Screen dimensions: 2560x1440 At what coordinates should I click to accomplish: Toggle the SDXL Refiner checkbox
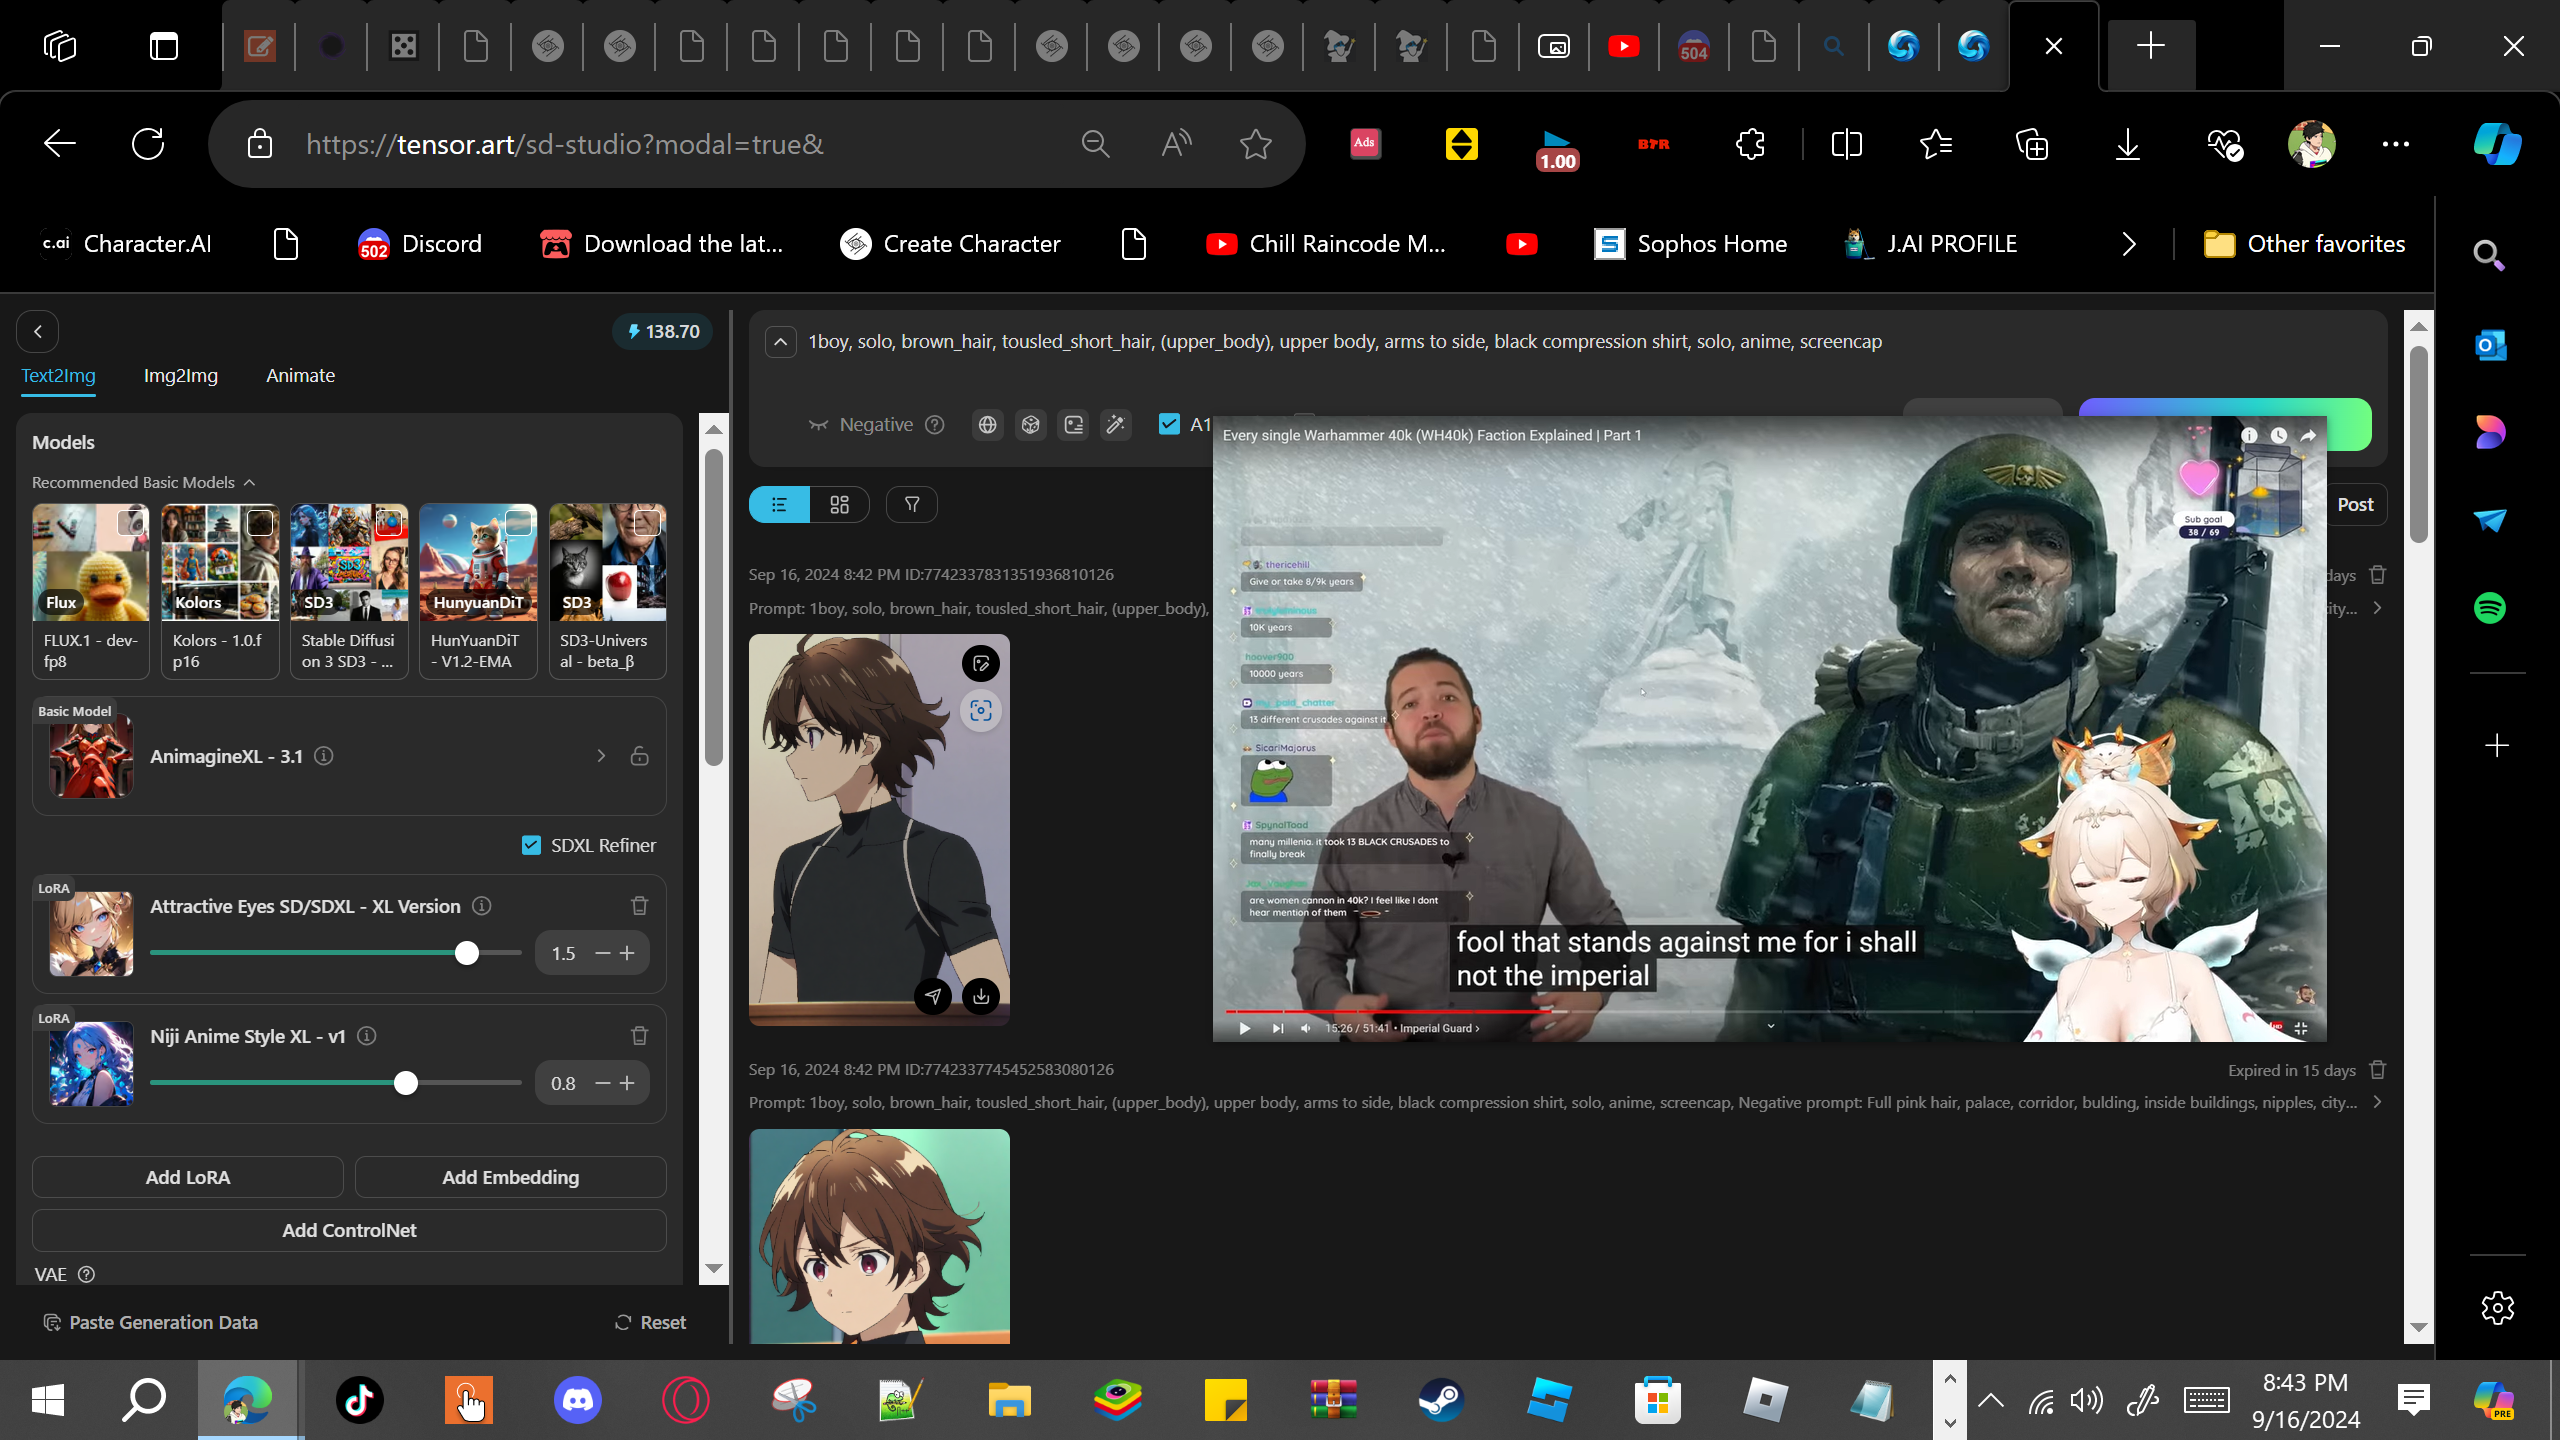point(531,845)
